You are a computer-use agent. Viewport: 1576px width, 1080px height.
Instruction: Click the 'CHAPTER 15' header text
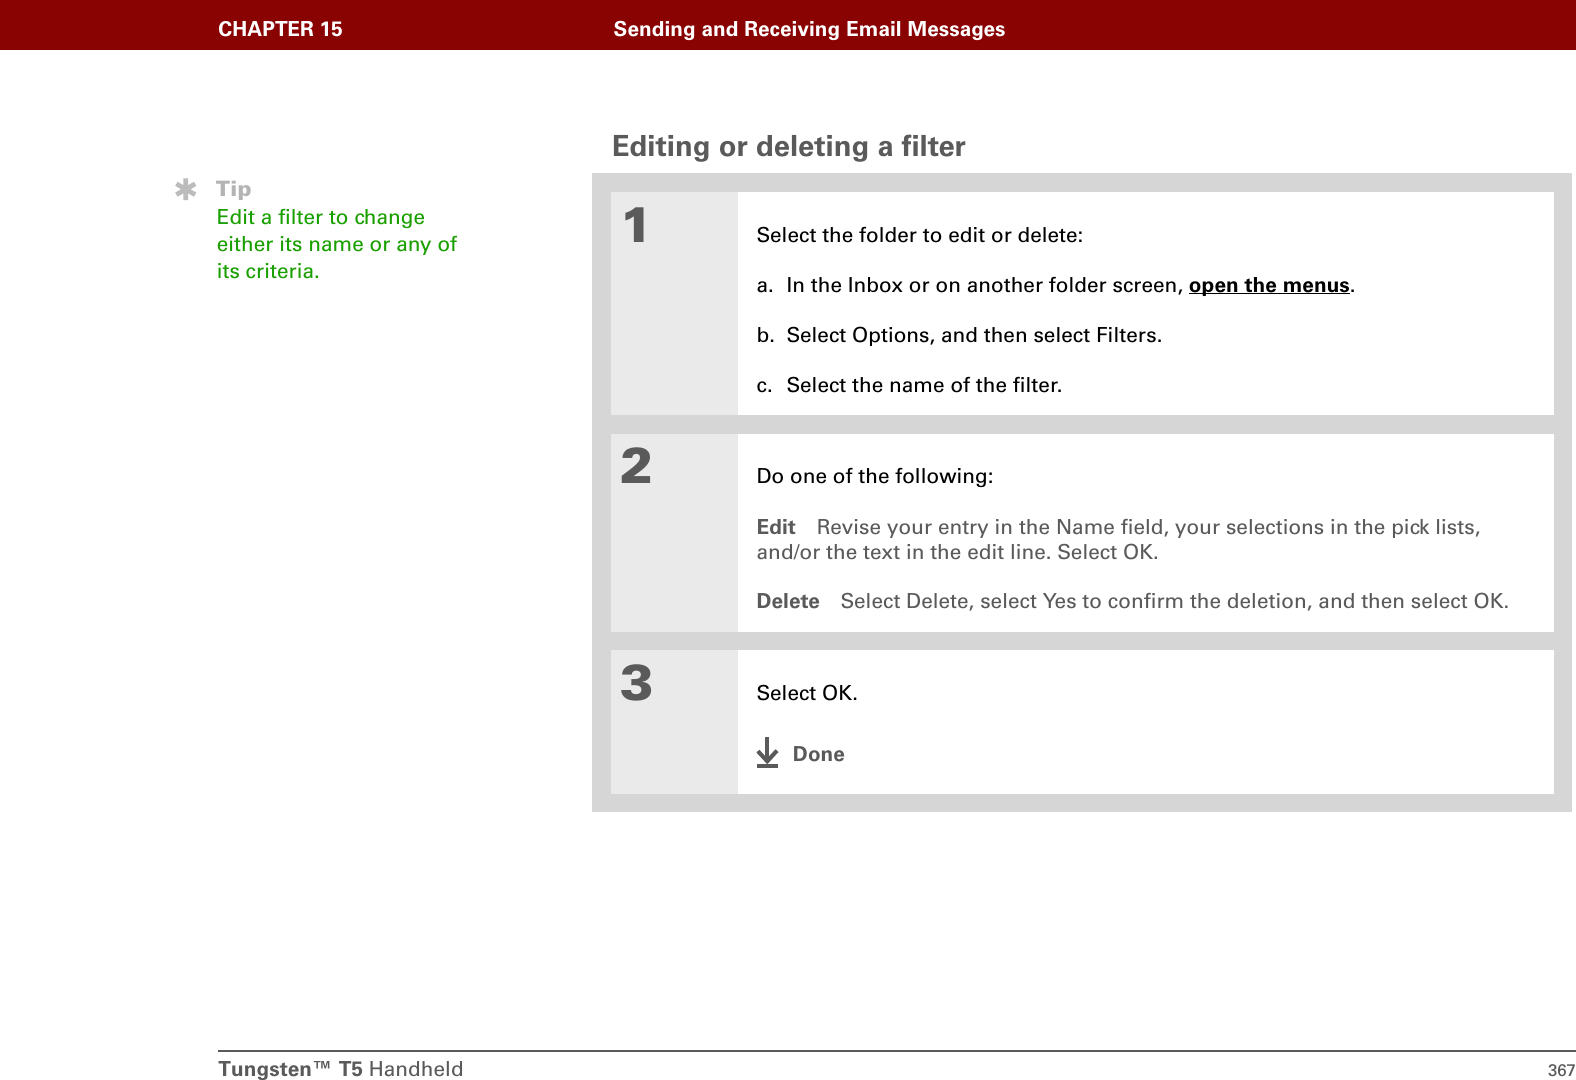pyautogui.click(x=280, y=29)
